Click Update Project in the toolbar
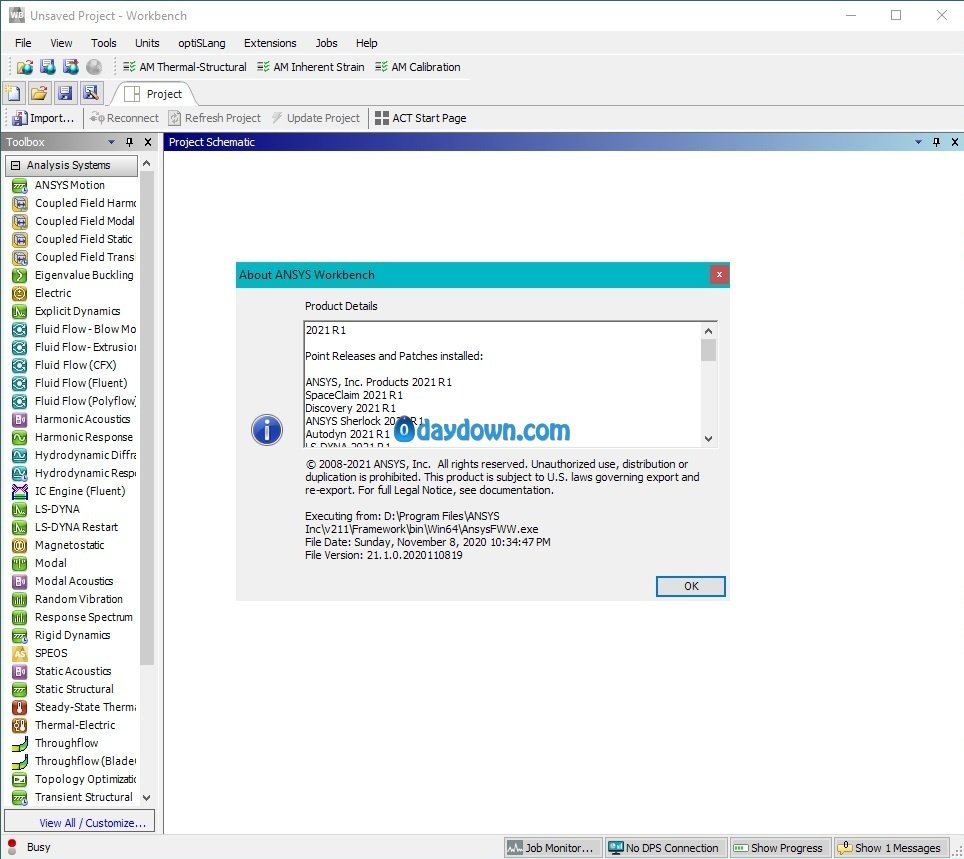 pos(315,118)
